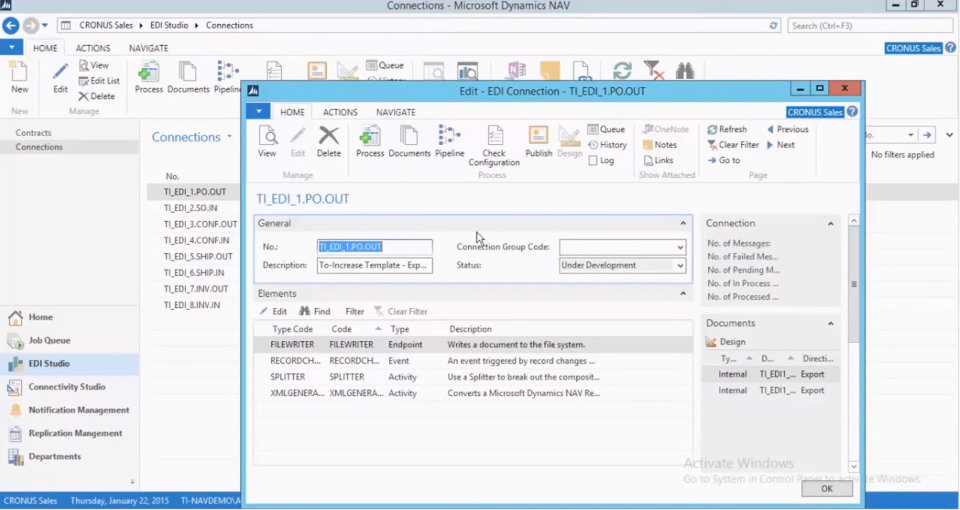This screenshot has width=960, height=510.
Task: Open Notes in Show Attached group
Action: coord(660,145)
